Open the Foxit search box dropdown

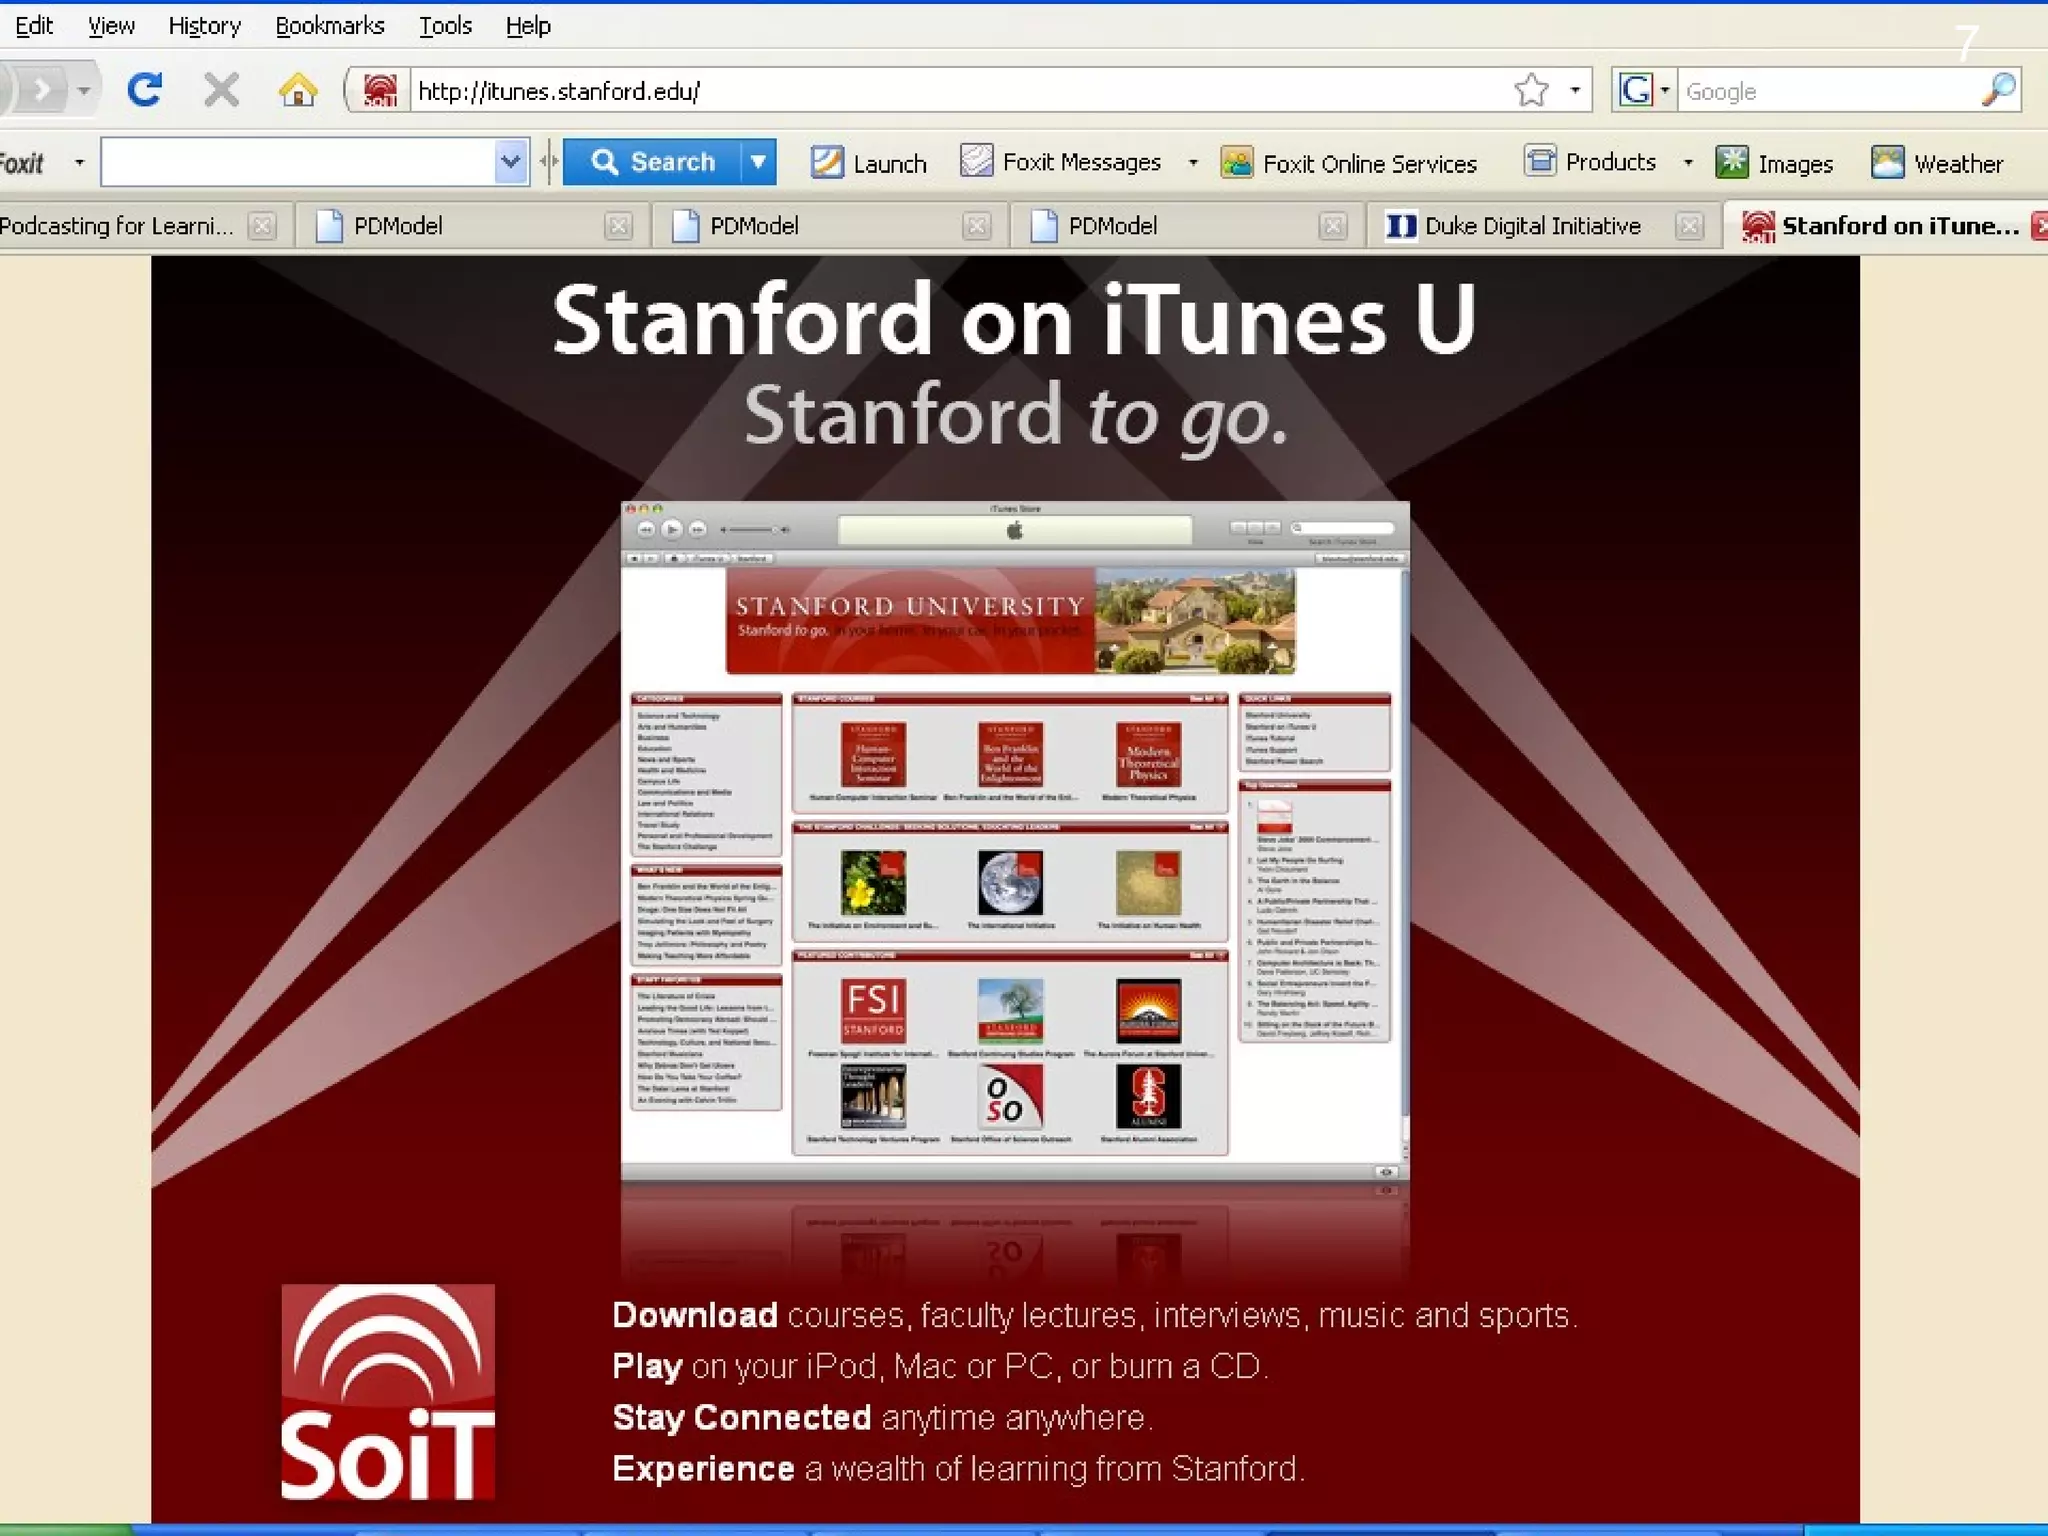point(510,162)
